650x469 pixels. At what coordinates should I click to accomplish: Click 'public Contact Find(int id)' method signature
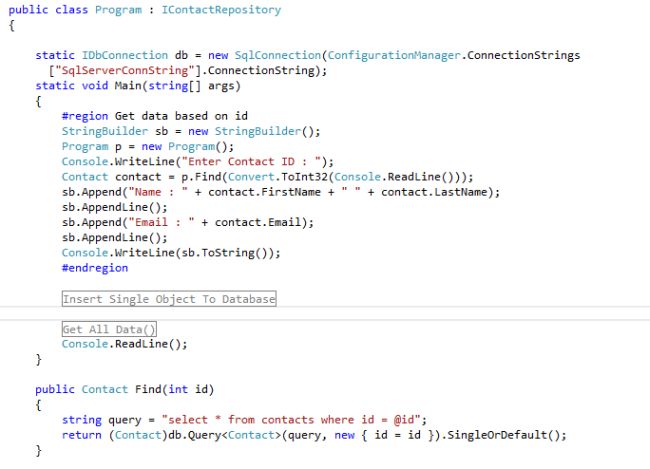(x=125, y=390)
